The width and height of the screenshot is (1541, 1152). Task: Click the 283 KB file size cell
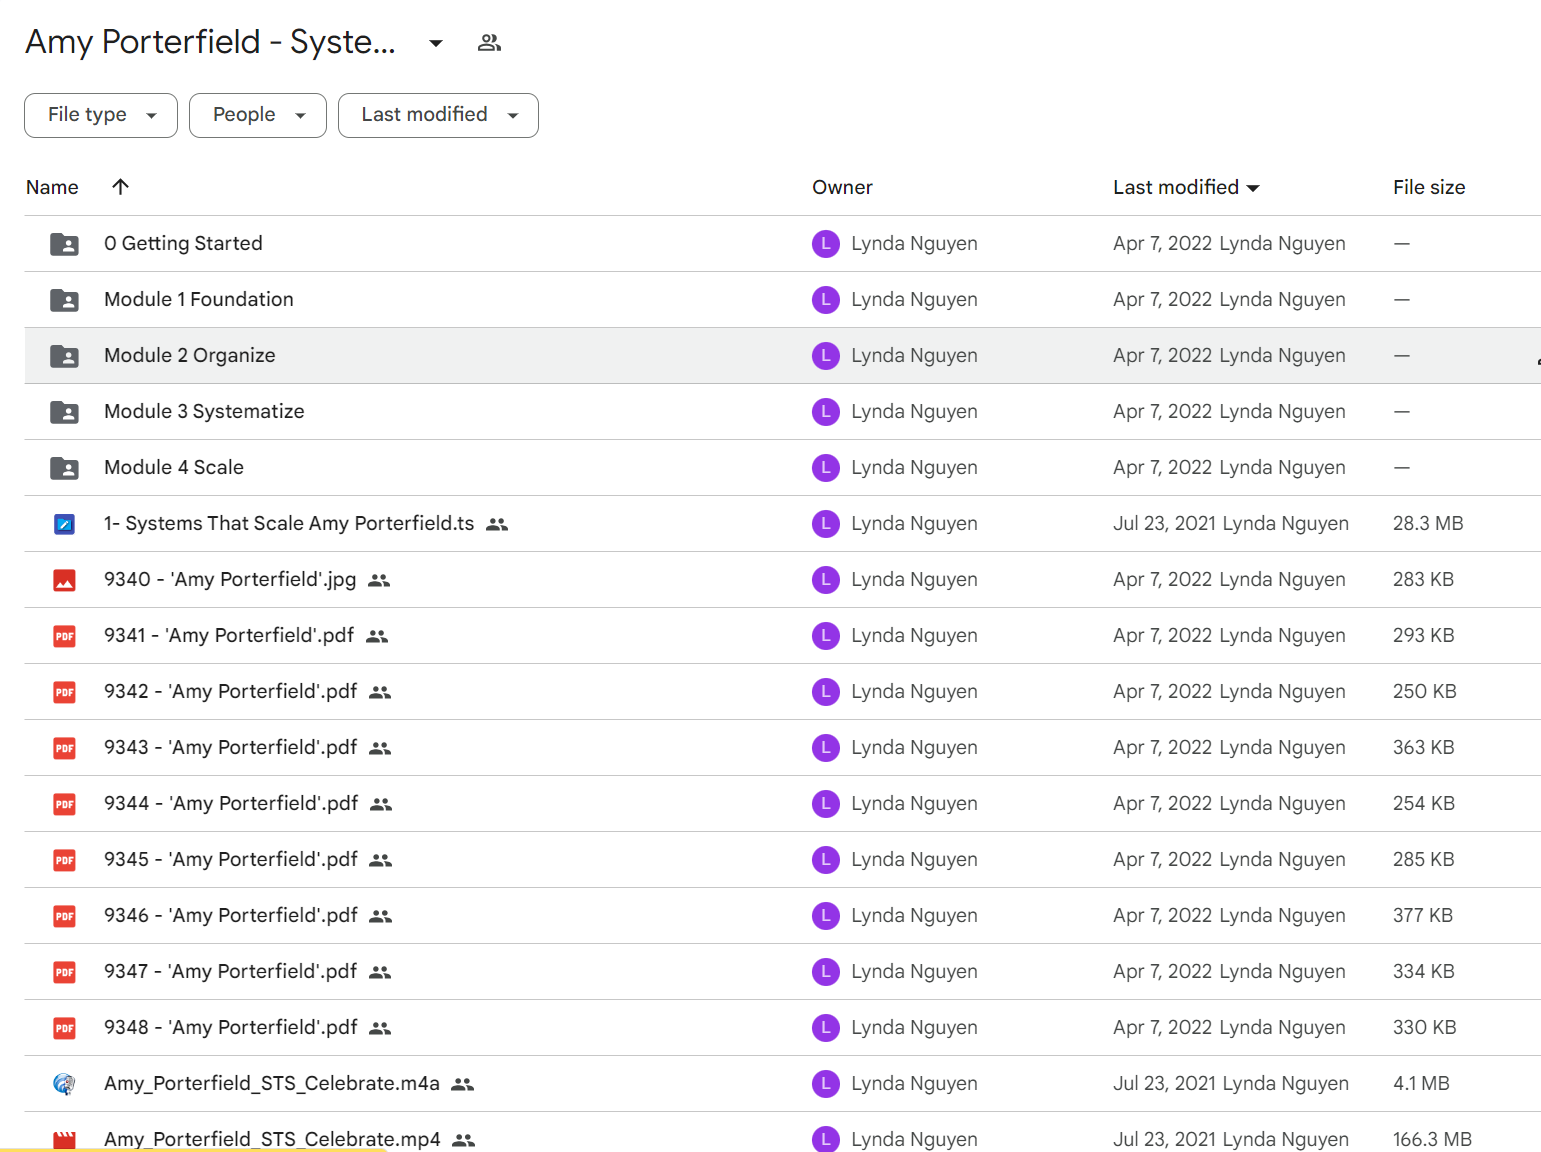pyautogui.click(x=1423, y=579)
